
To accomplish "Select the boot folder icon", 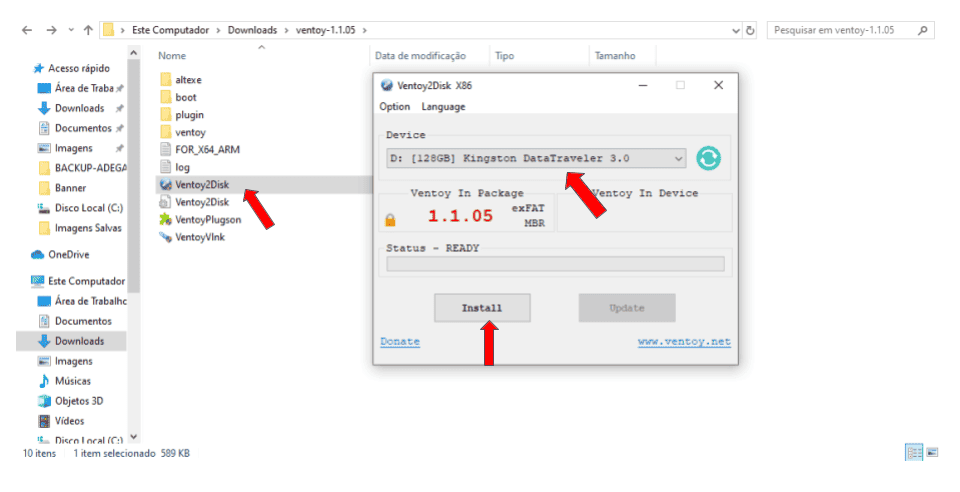I will pos(165,97).
